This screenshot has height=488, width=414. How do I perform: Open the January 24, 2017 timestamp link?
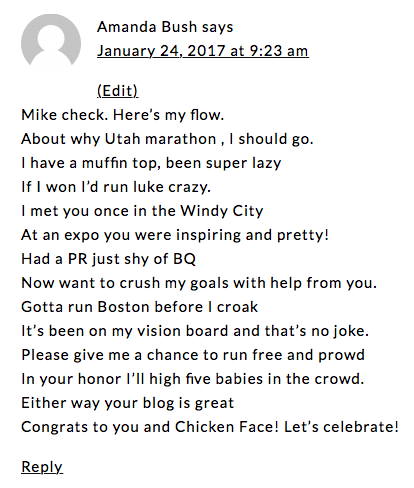pyautogui.click(x=203, y=51)
